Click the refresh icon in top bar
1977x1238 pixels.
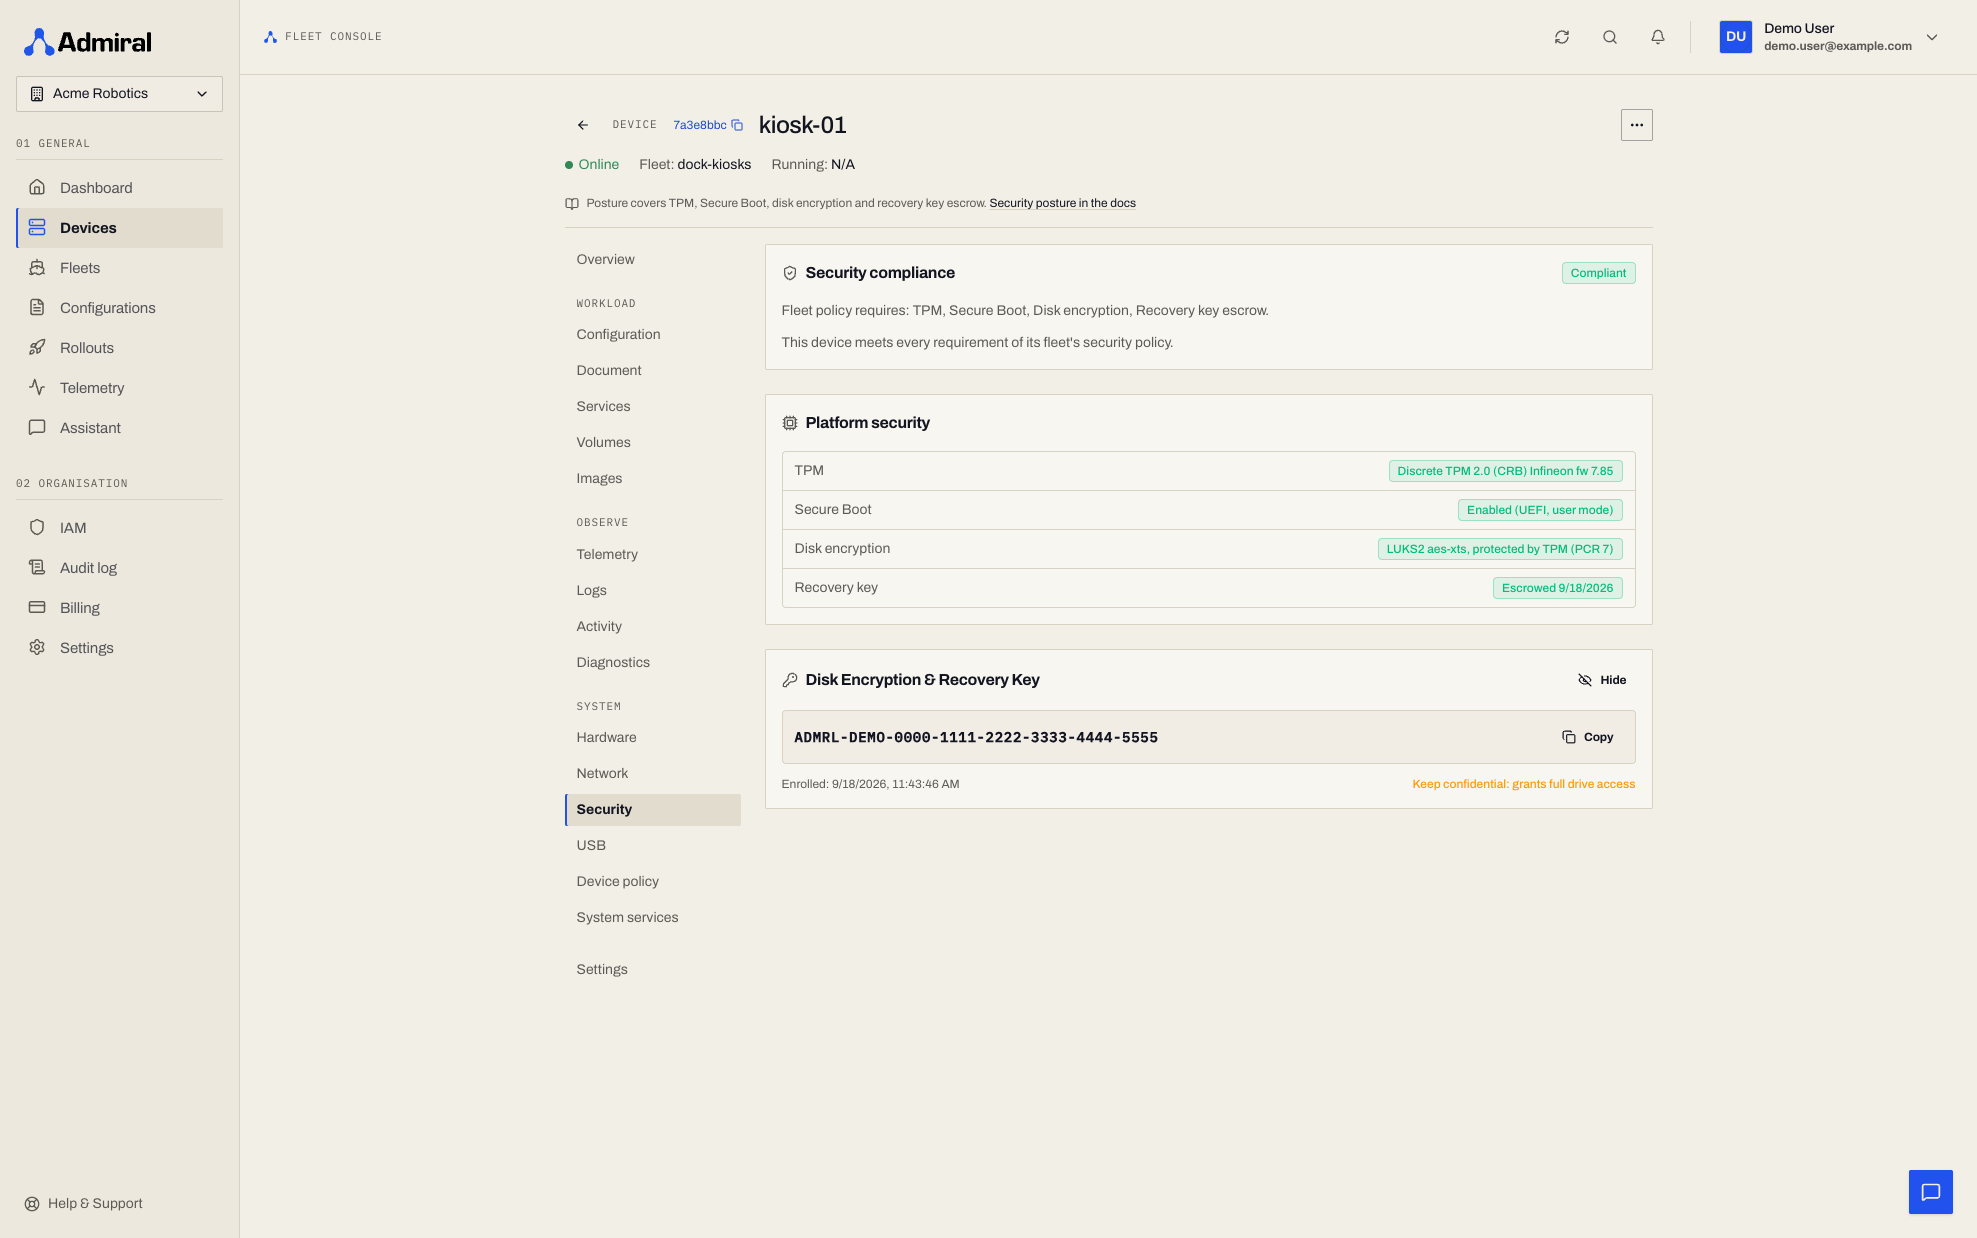[x=1562, y=37]
